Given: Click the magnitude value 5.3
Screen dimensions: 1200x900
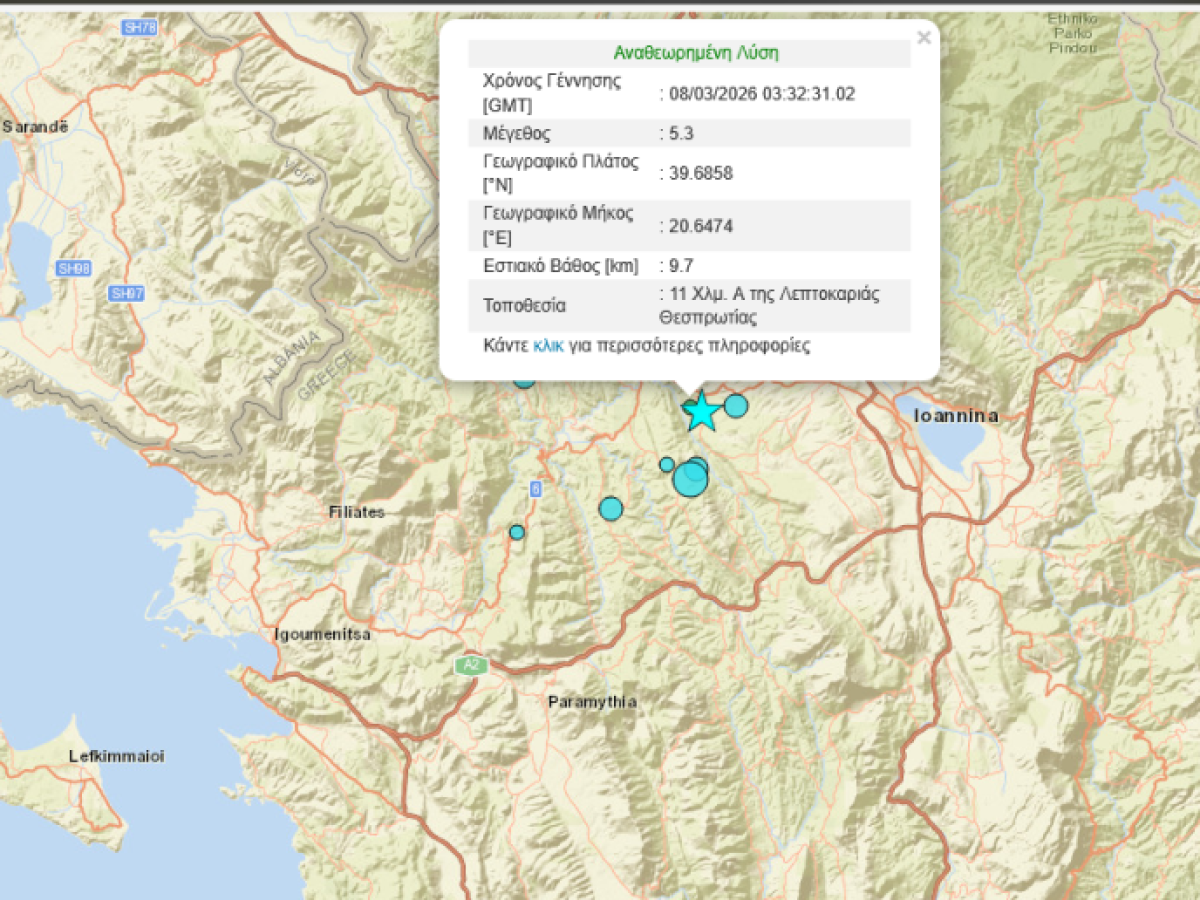Looking at the screenshot, I should point(677,133).
